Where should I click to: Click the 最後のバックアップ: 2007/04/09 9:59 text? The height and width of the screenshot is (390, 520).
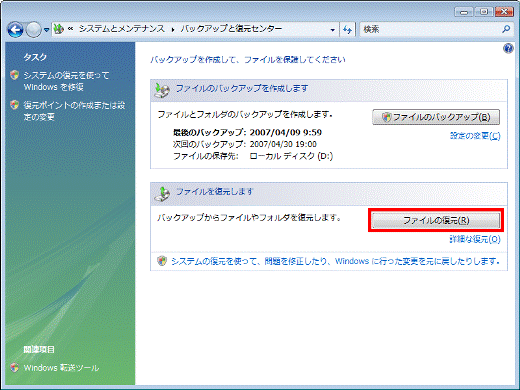click(x=247, y=132)
